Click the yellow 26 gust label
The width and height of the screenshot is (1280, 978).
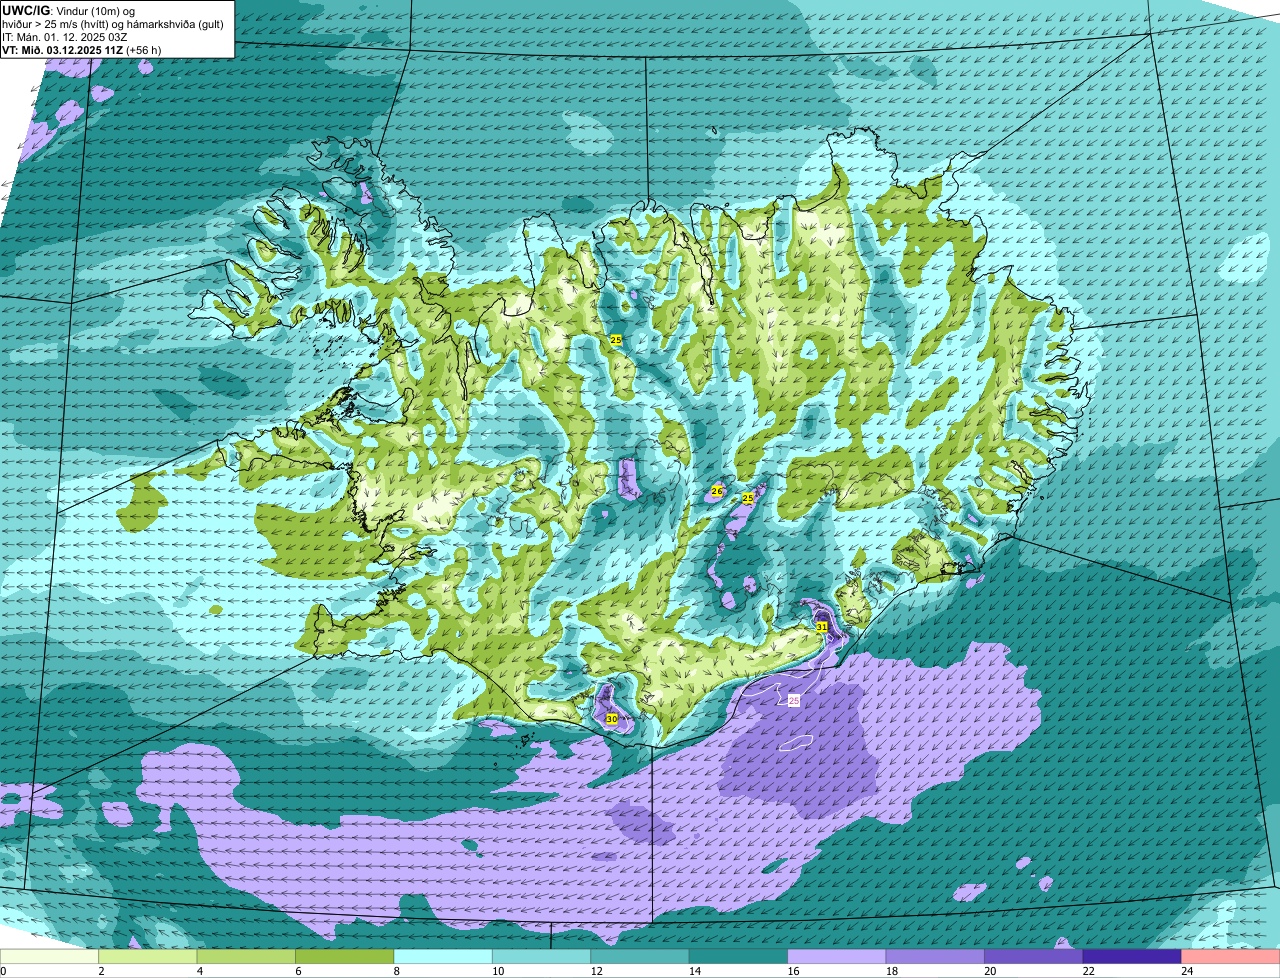click(x=716, y=491)
